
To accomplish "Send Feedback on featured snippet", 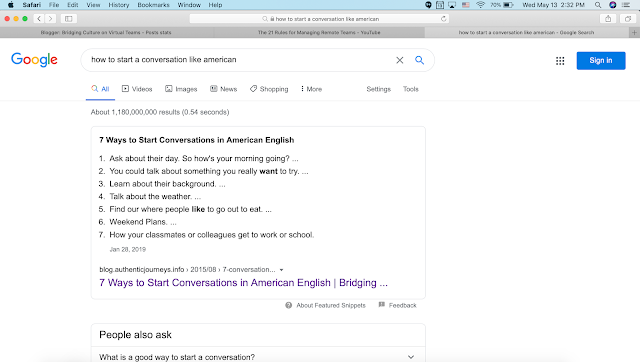I will (398, 305).
